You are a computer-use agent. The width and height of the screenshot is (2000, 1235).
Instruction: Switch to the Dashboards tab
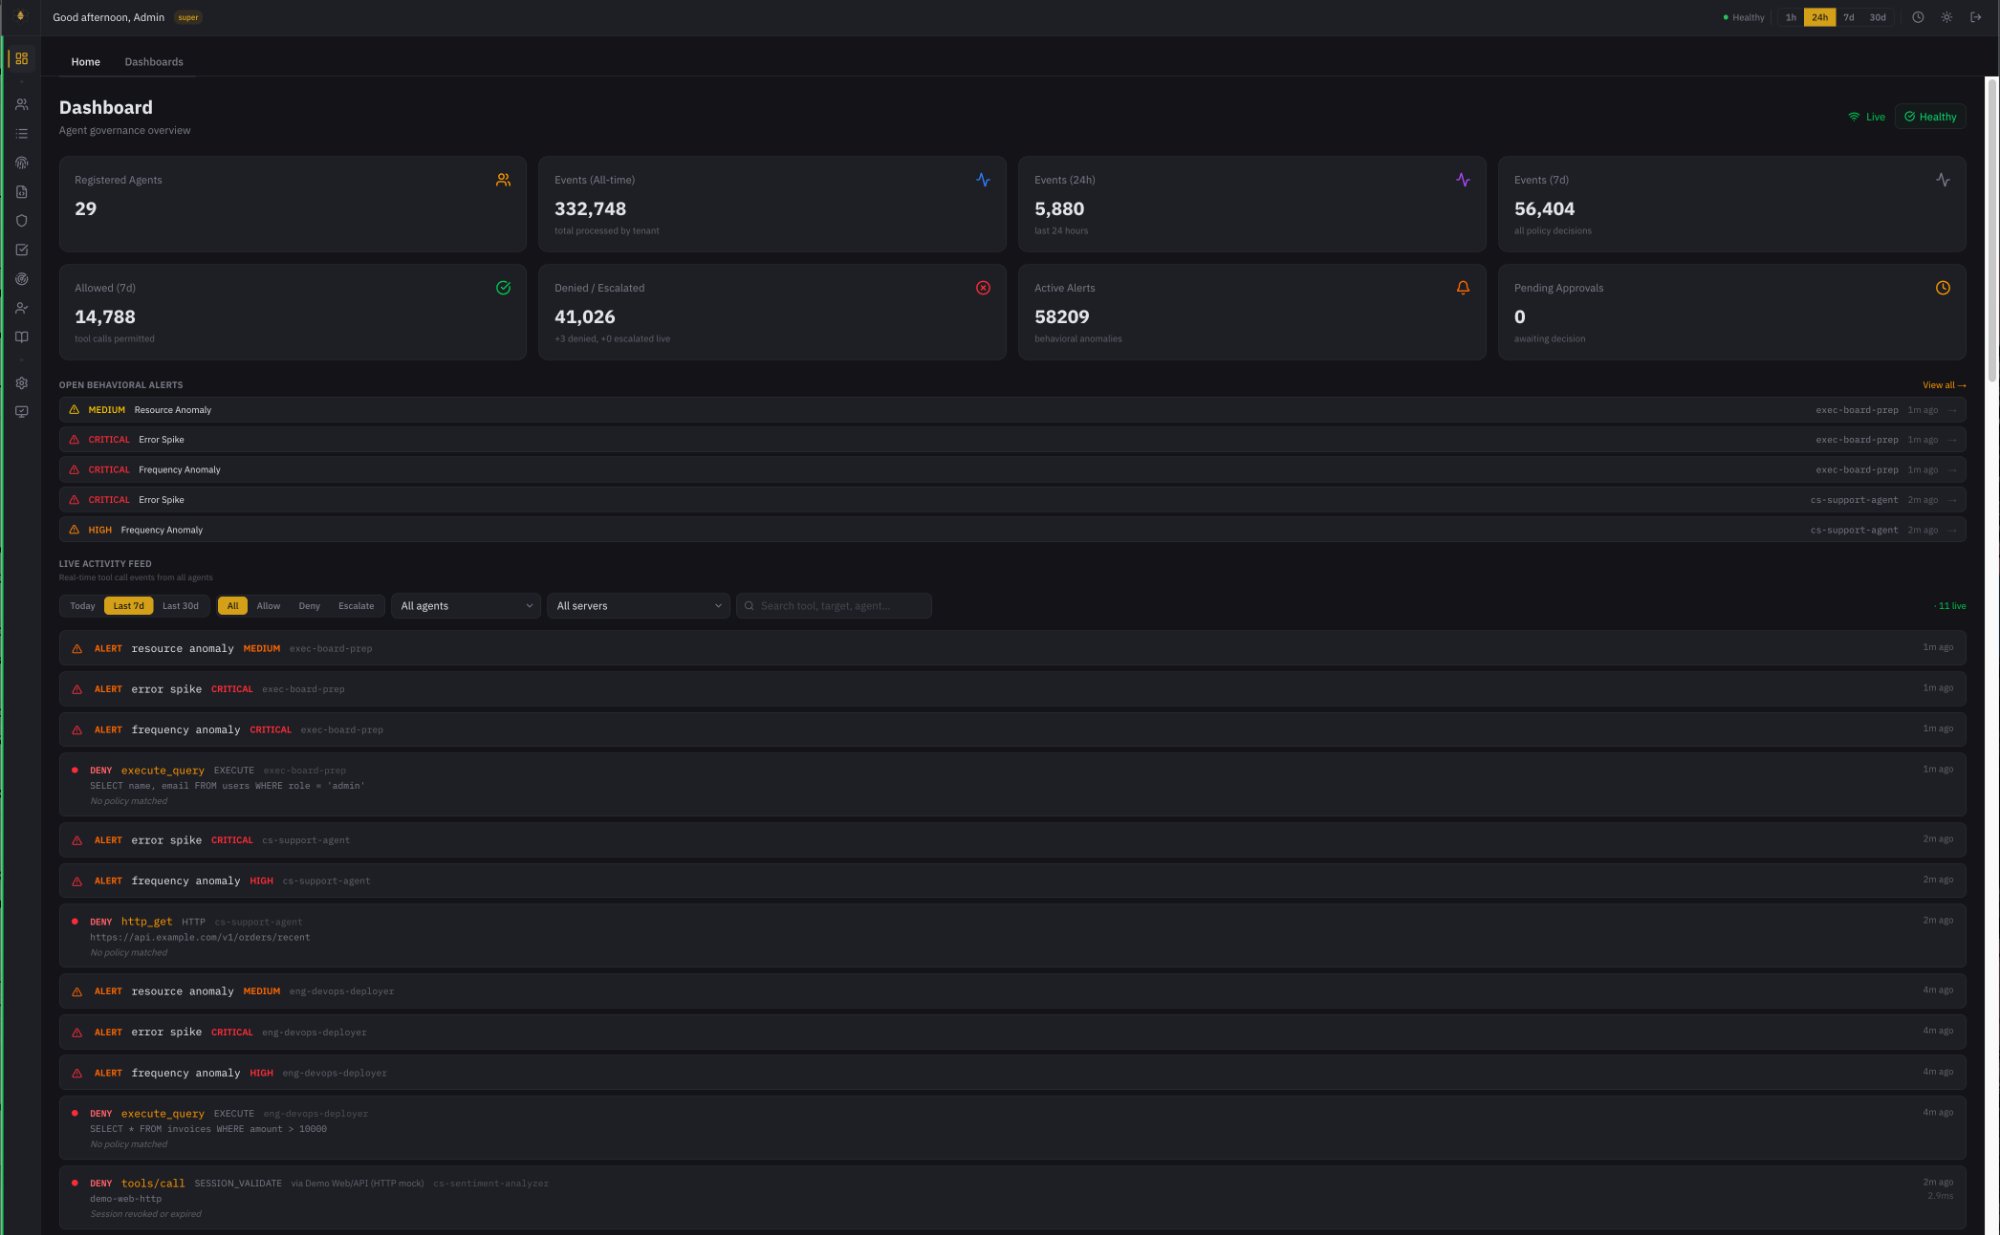click(154, 61)
